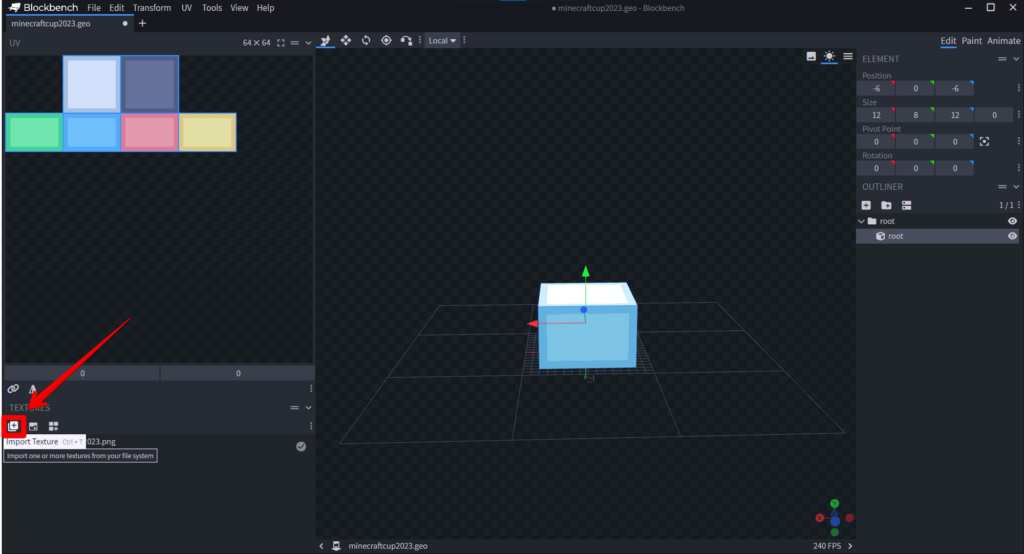1024x554 pixels.
Task: Toggle visibility of the root cube
Action: point(1012,236)
